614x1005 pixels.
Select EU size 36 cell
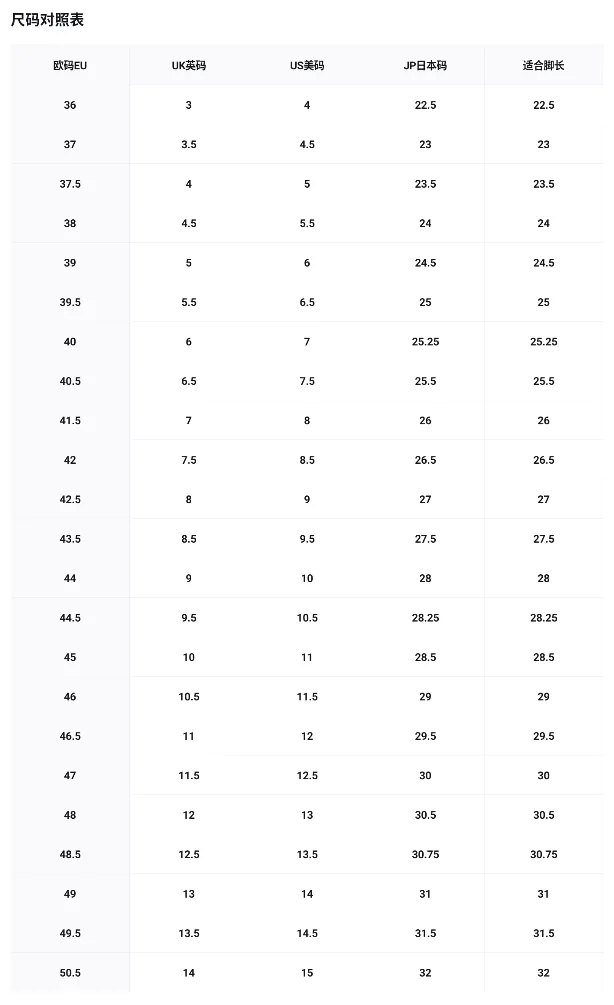[70, 105]
